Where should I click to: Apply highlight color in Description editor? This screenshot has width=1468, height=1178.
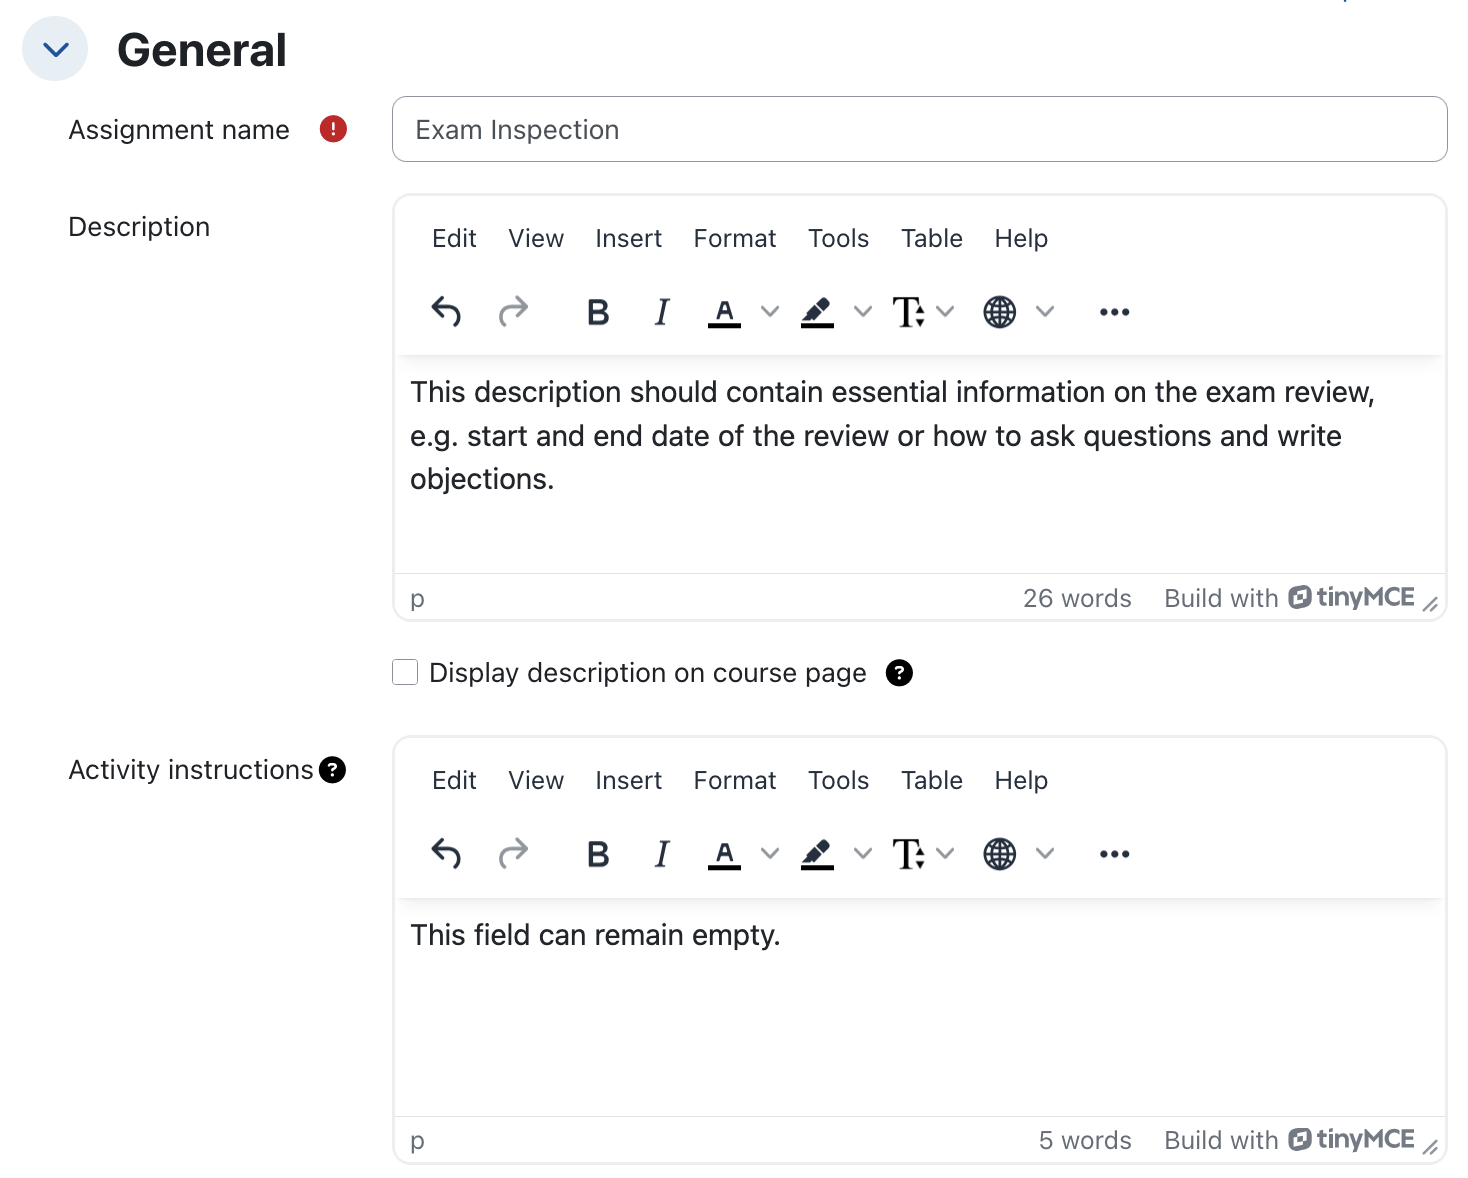point(817,312)
